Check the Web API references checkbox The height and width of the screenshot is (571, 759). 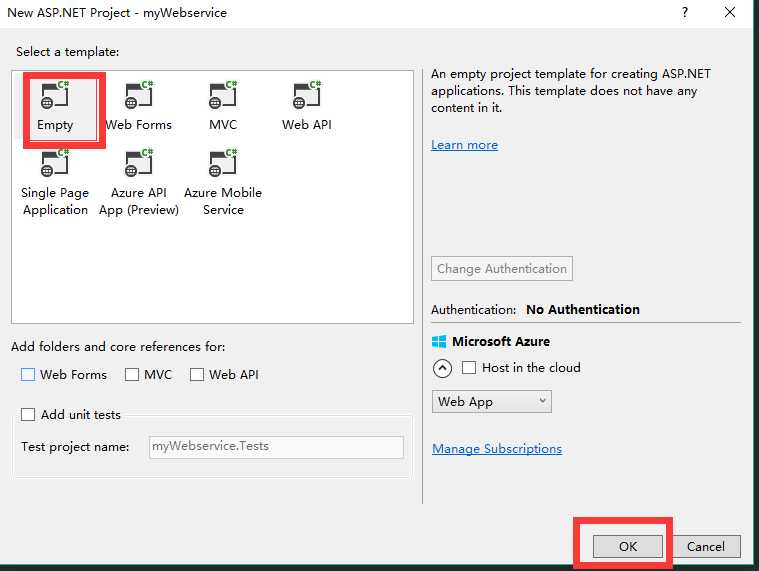coord(197,375)
